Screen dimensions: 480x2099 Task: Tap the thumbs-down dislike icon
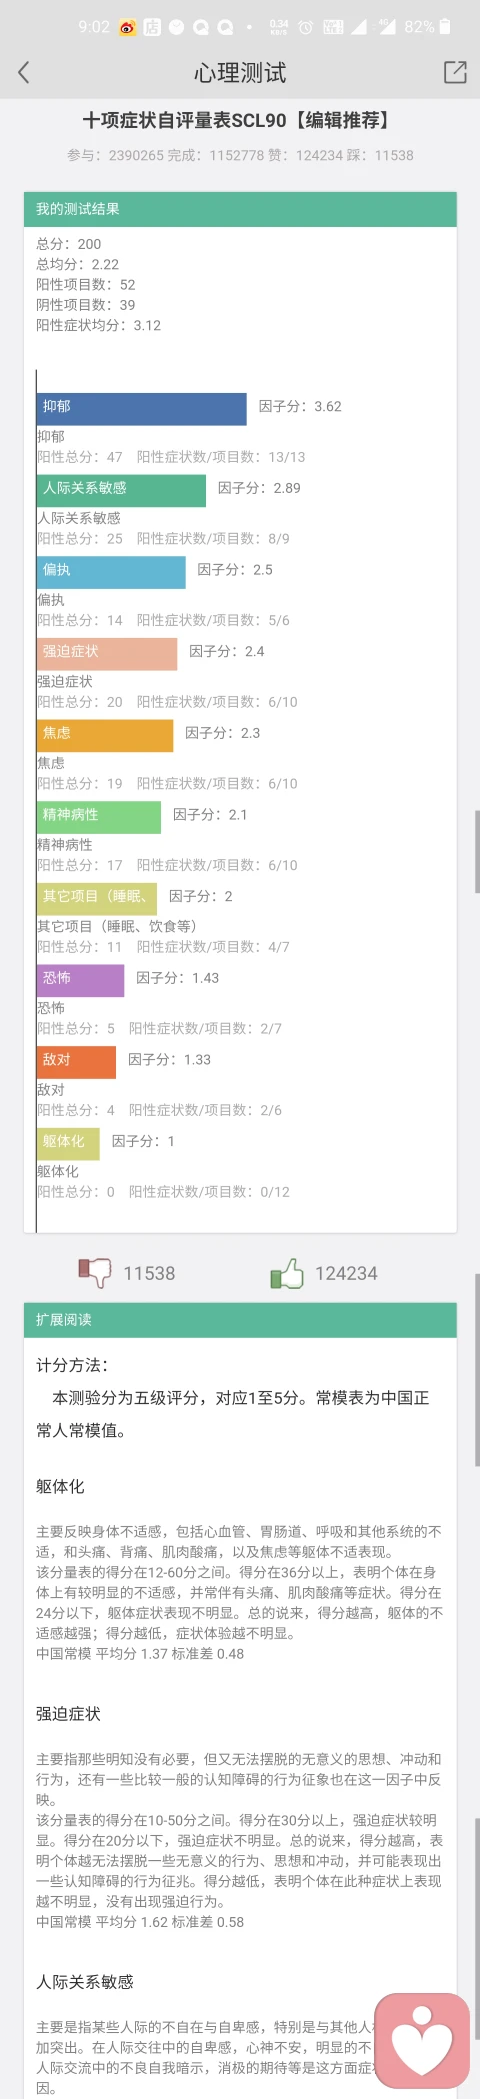95,1272
